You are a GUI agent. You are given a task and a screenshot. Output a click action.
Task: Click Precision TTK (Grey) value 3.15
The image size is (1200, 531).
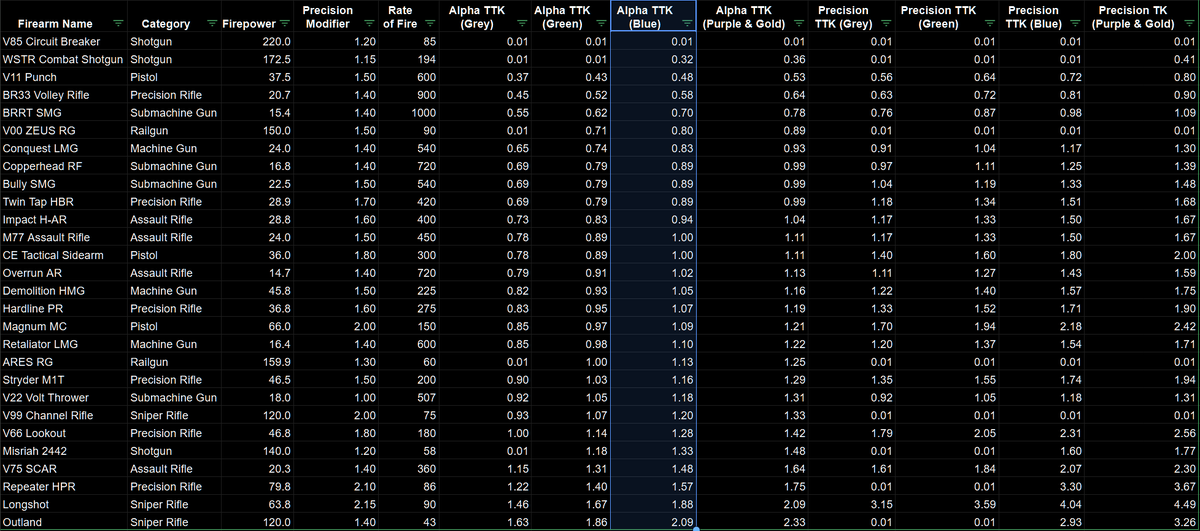(880, 504)
